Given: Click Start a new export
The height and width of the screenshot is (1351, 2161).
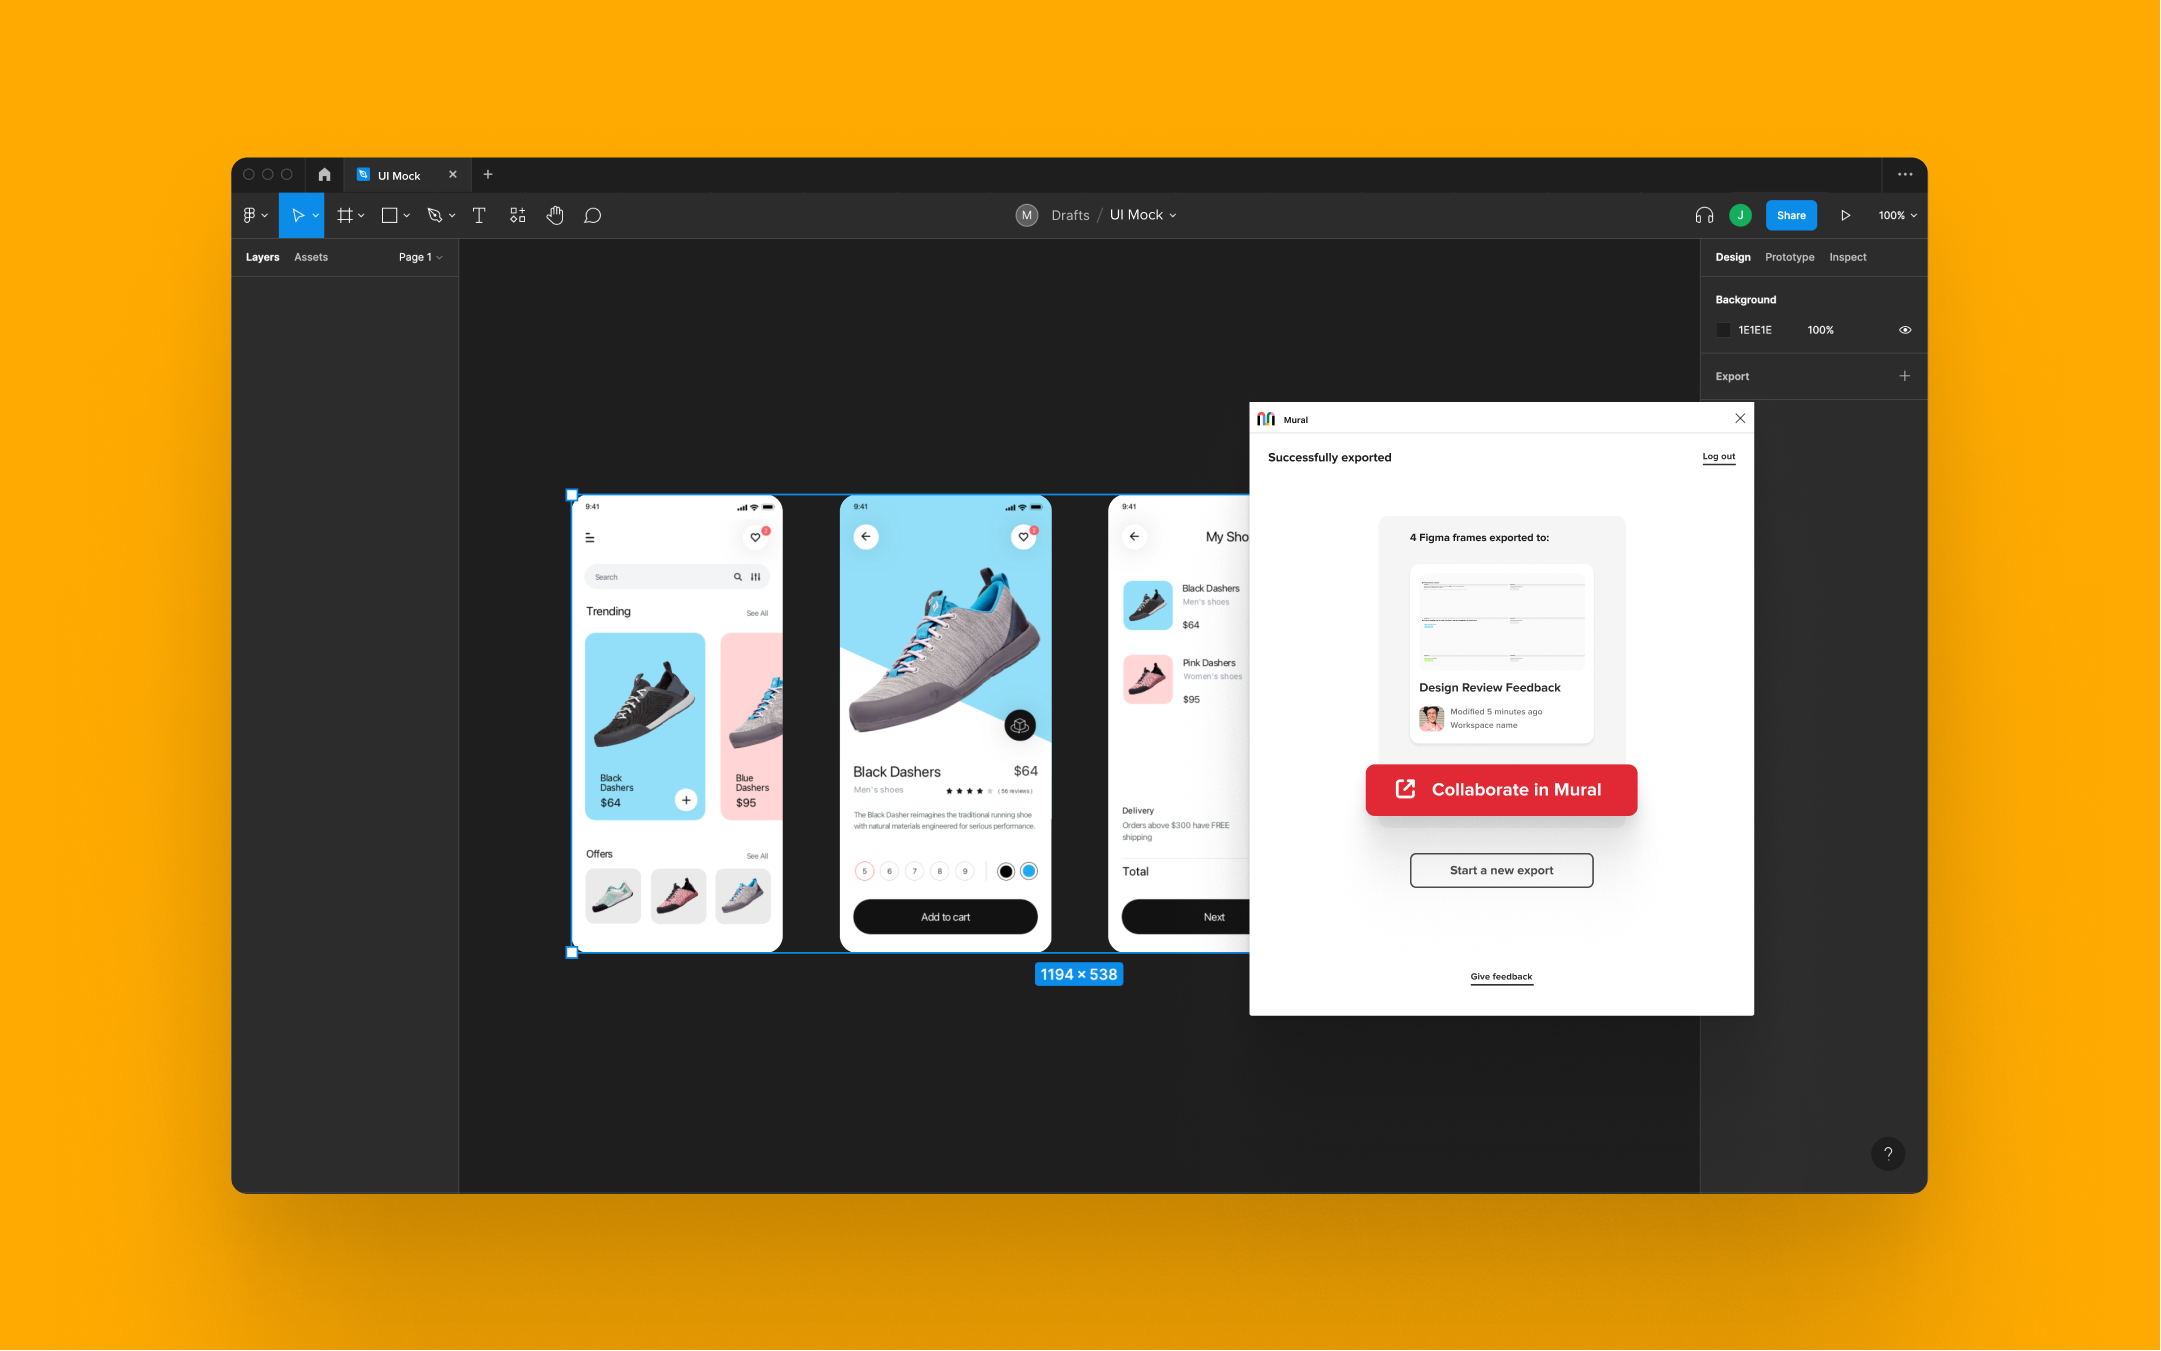Looking at the screenshot, I should point(1500,870).
